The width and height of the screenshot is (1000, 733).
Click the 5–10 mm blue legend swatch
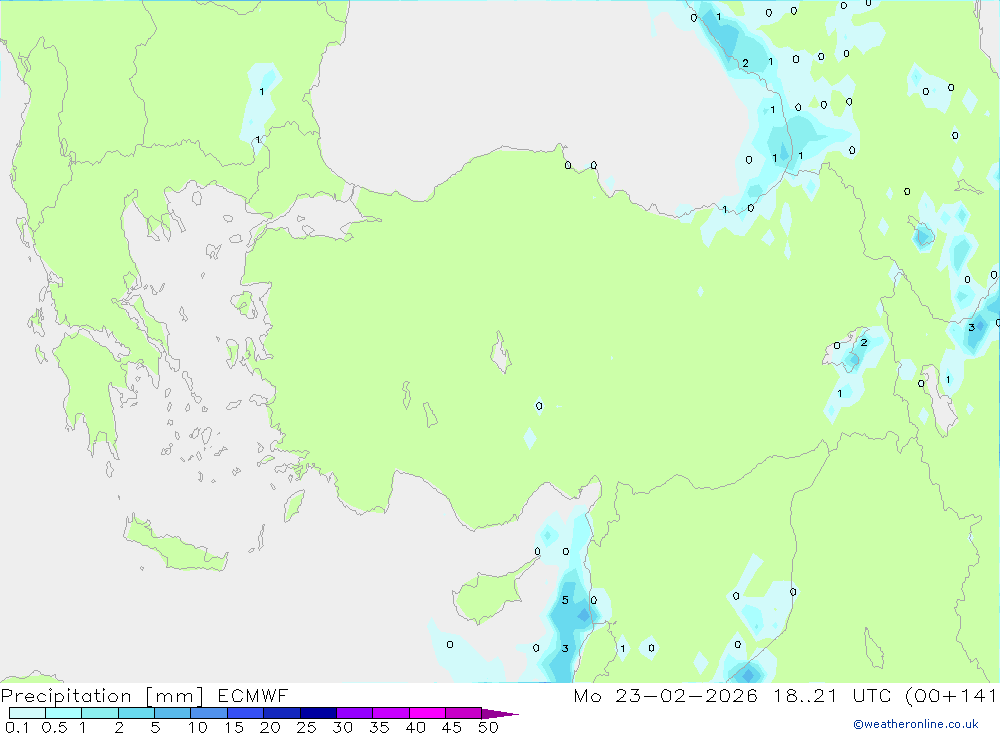[x=173, y=713]
